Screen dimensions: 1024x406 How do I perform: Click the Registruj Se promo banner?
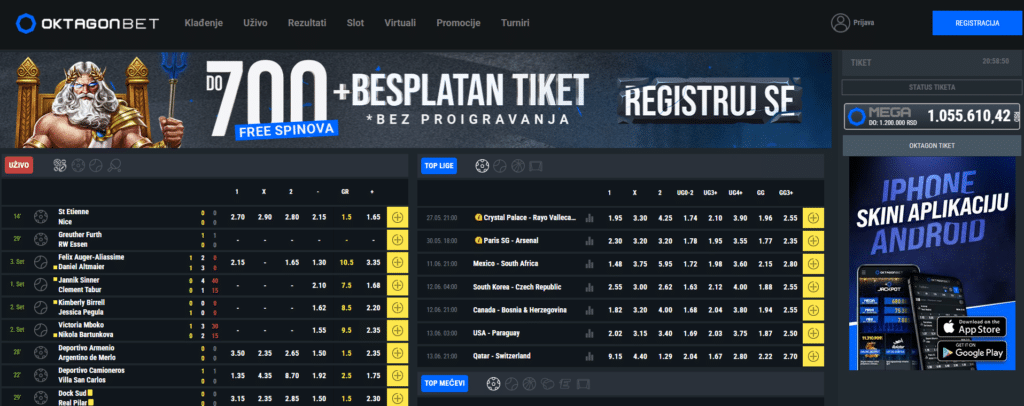coord(709,100)
